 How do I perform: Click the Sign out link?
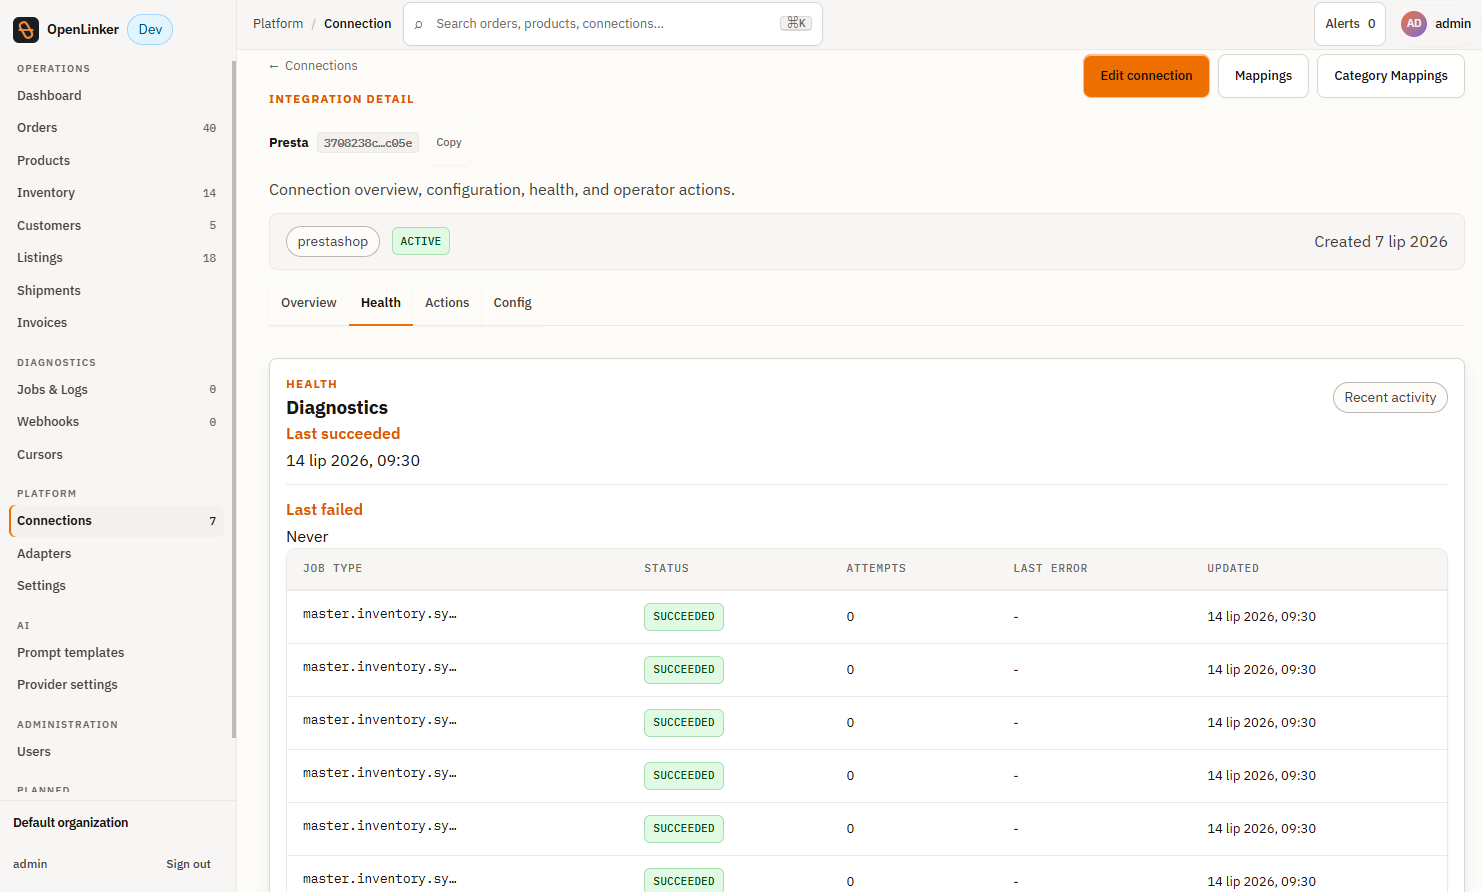coord(188,864)
